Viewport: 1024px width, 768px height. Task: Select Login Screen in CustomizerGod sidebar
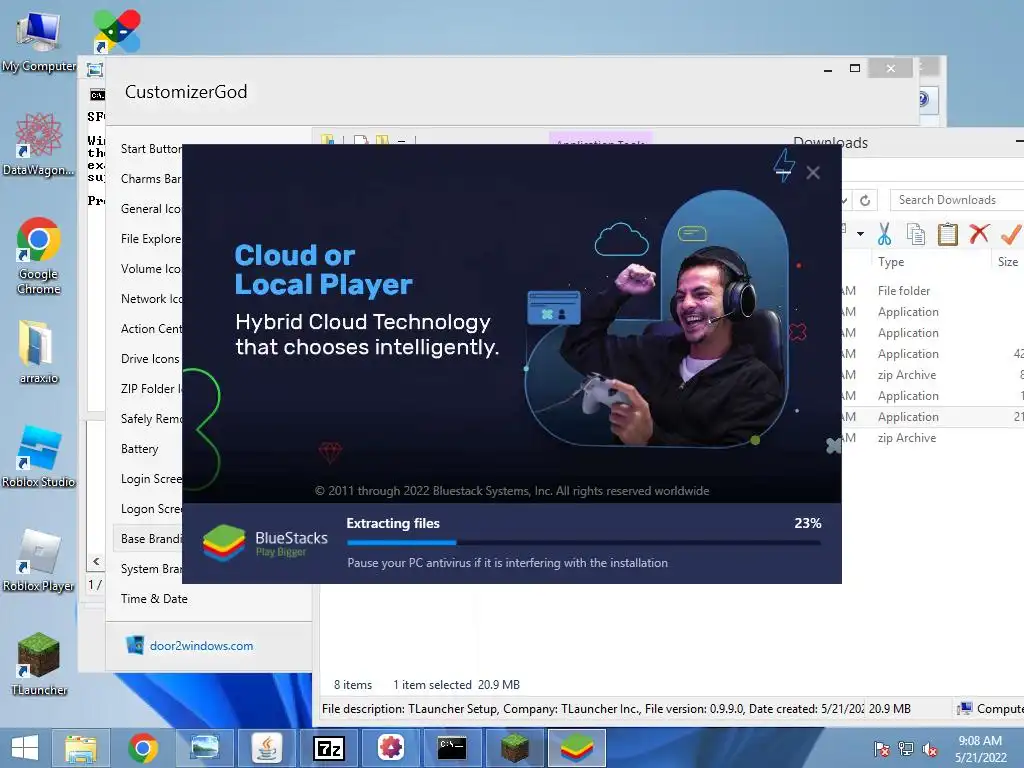[151, 479]
